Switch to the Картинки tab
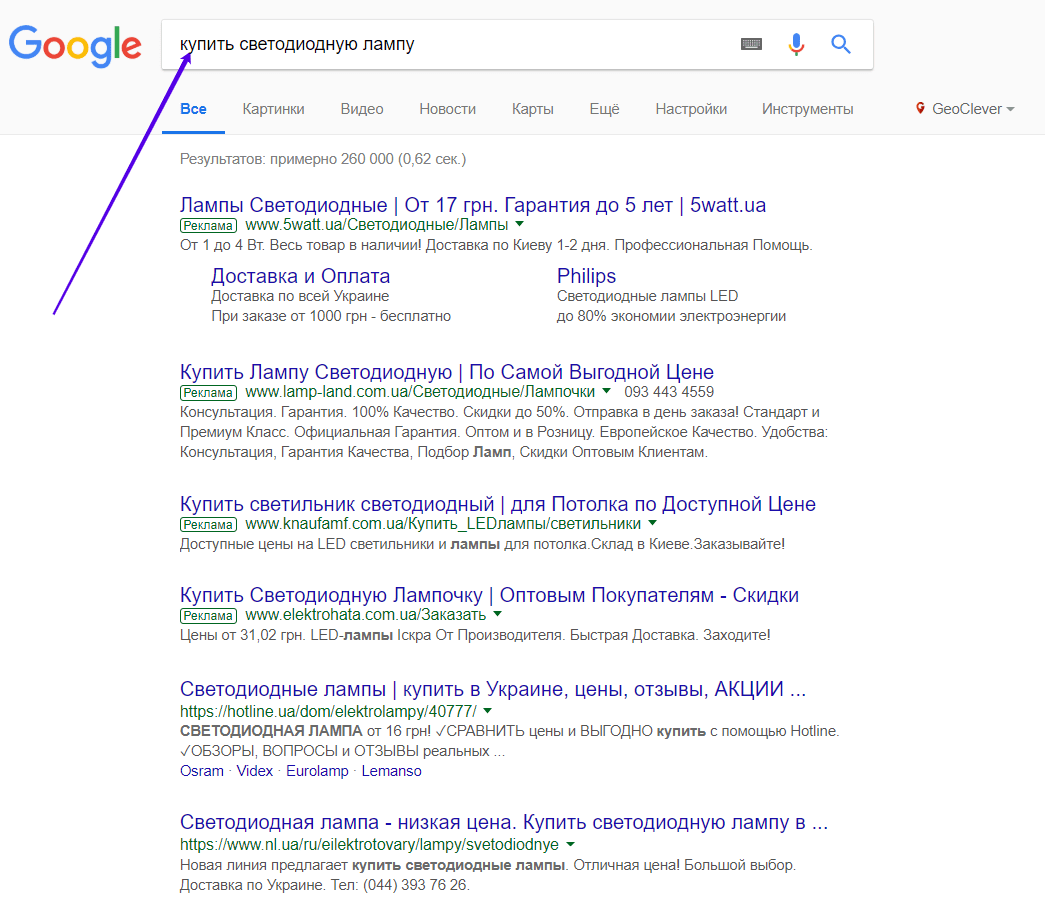Screen dimensions: 1045x915 pyautogui.click(x=273, y=109)
